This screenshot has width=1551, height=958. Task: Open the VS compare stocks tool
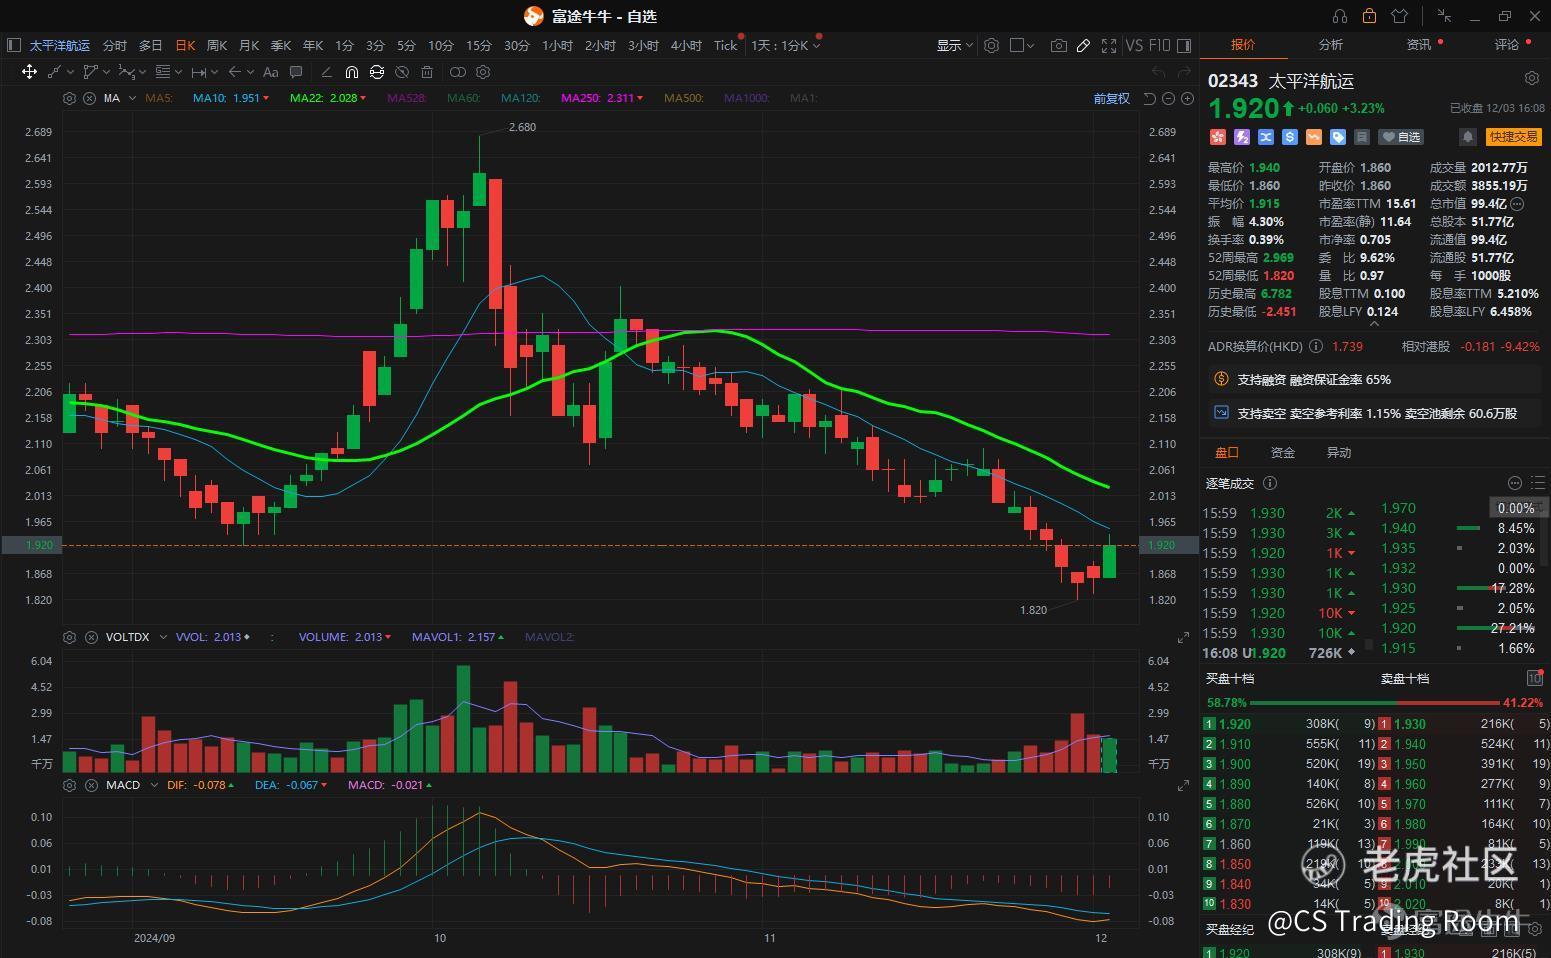[x=1134, y=45]
